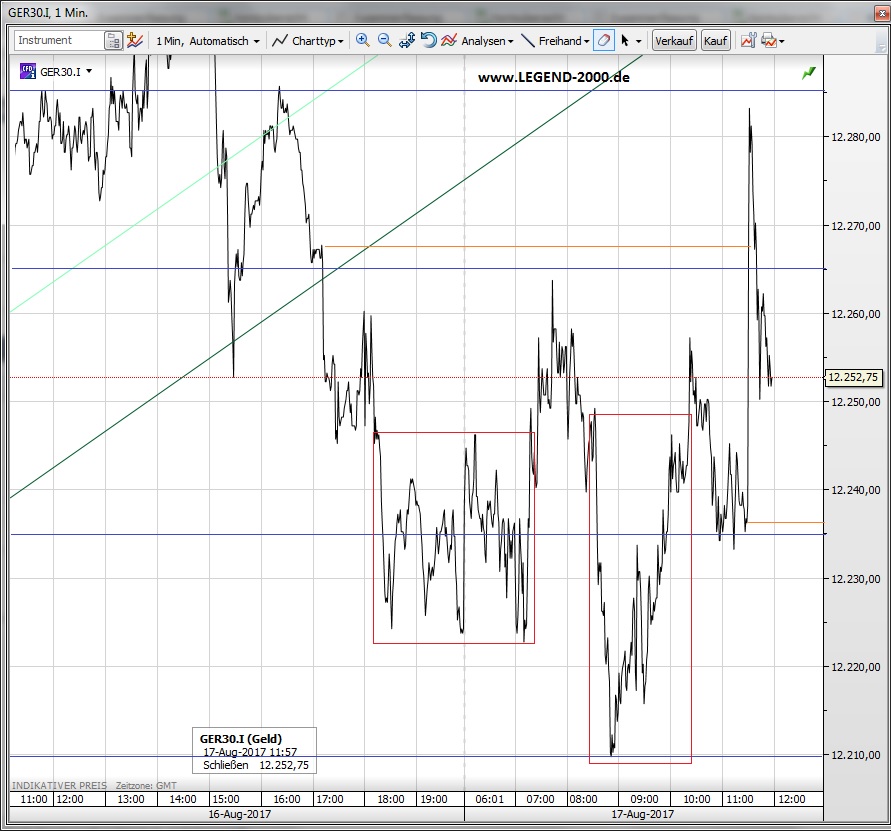Open the GER30.I chart symbol menu
This screenshot has height=831, width=891.
pyautogui.click(x=58, y=71)
